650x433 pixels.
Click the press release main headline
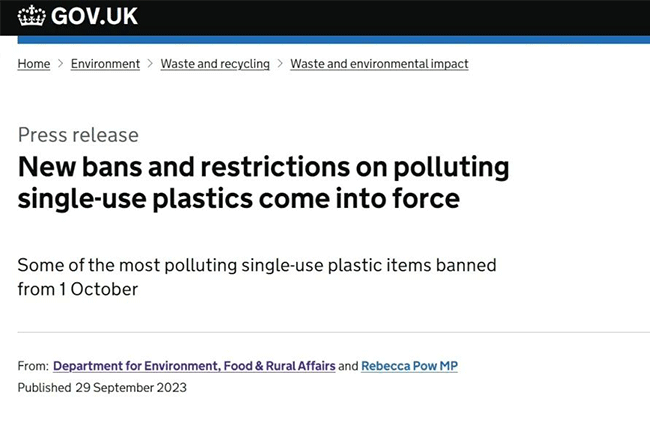tap(264, 182)
